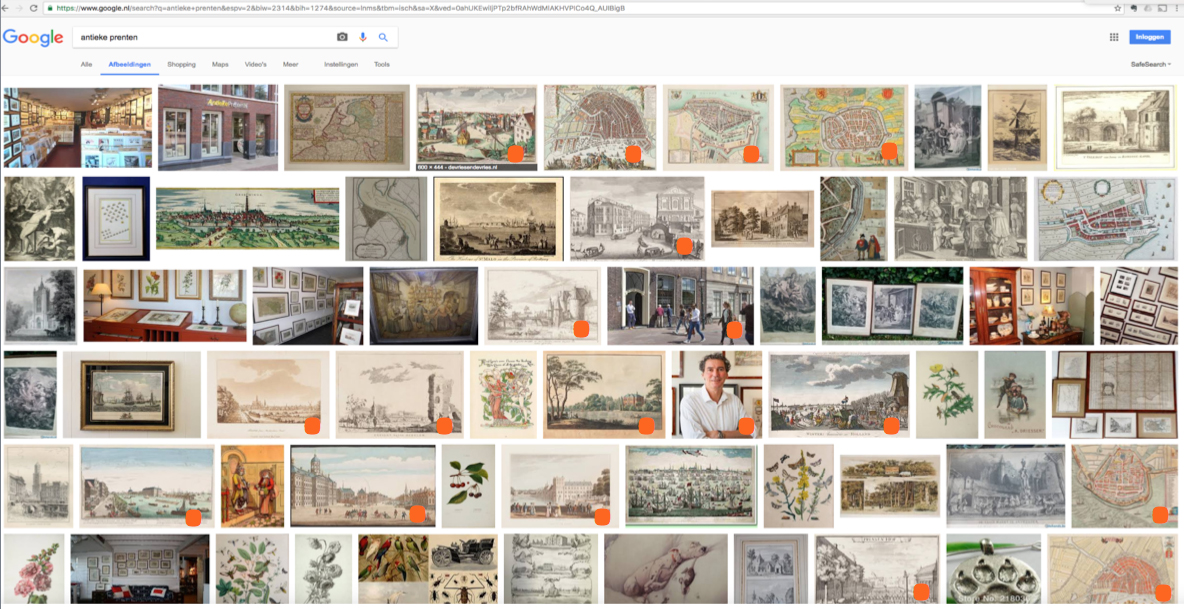Click the blue Inloggen button
Viewport: 1184px width, 609px height.
click(1150, 37)
